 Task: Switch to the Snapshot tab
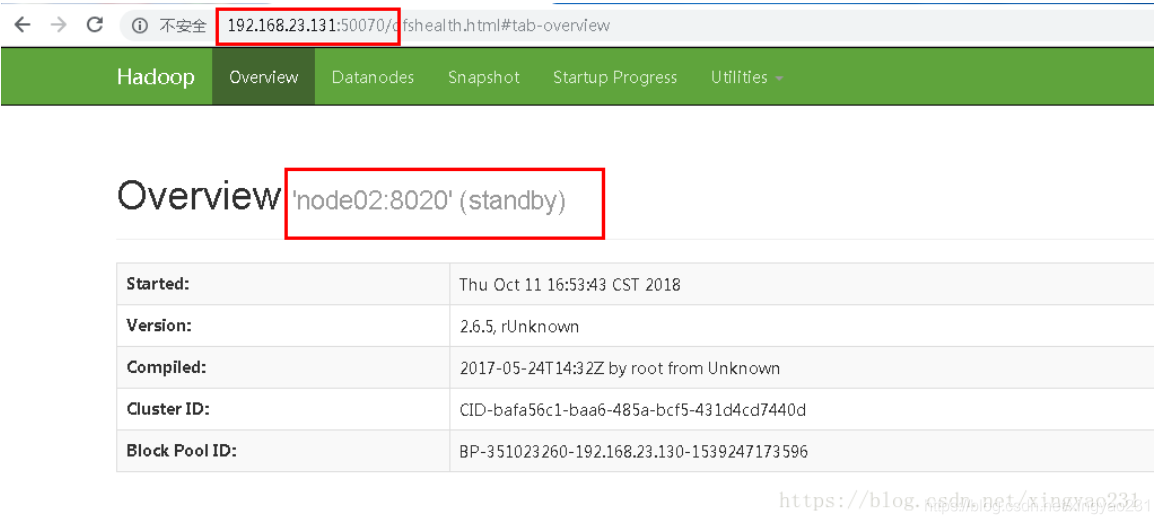click(x=483, y=77)
